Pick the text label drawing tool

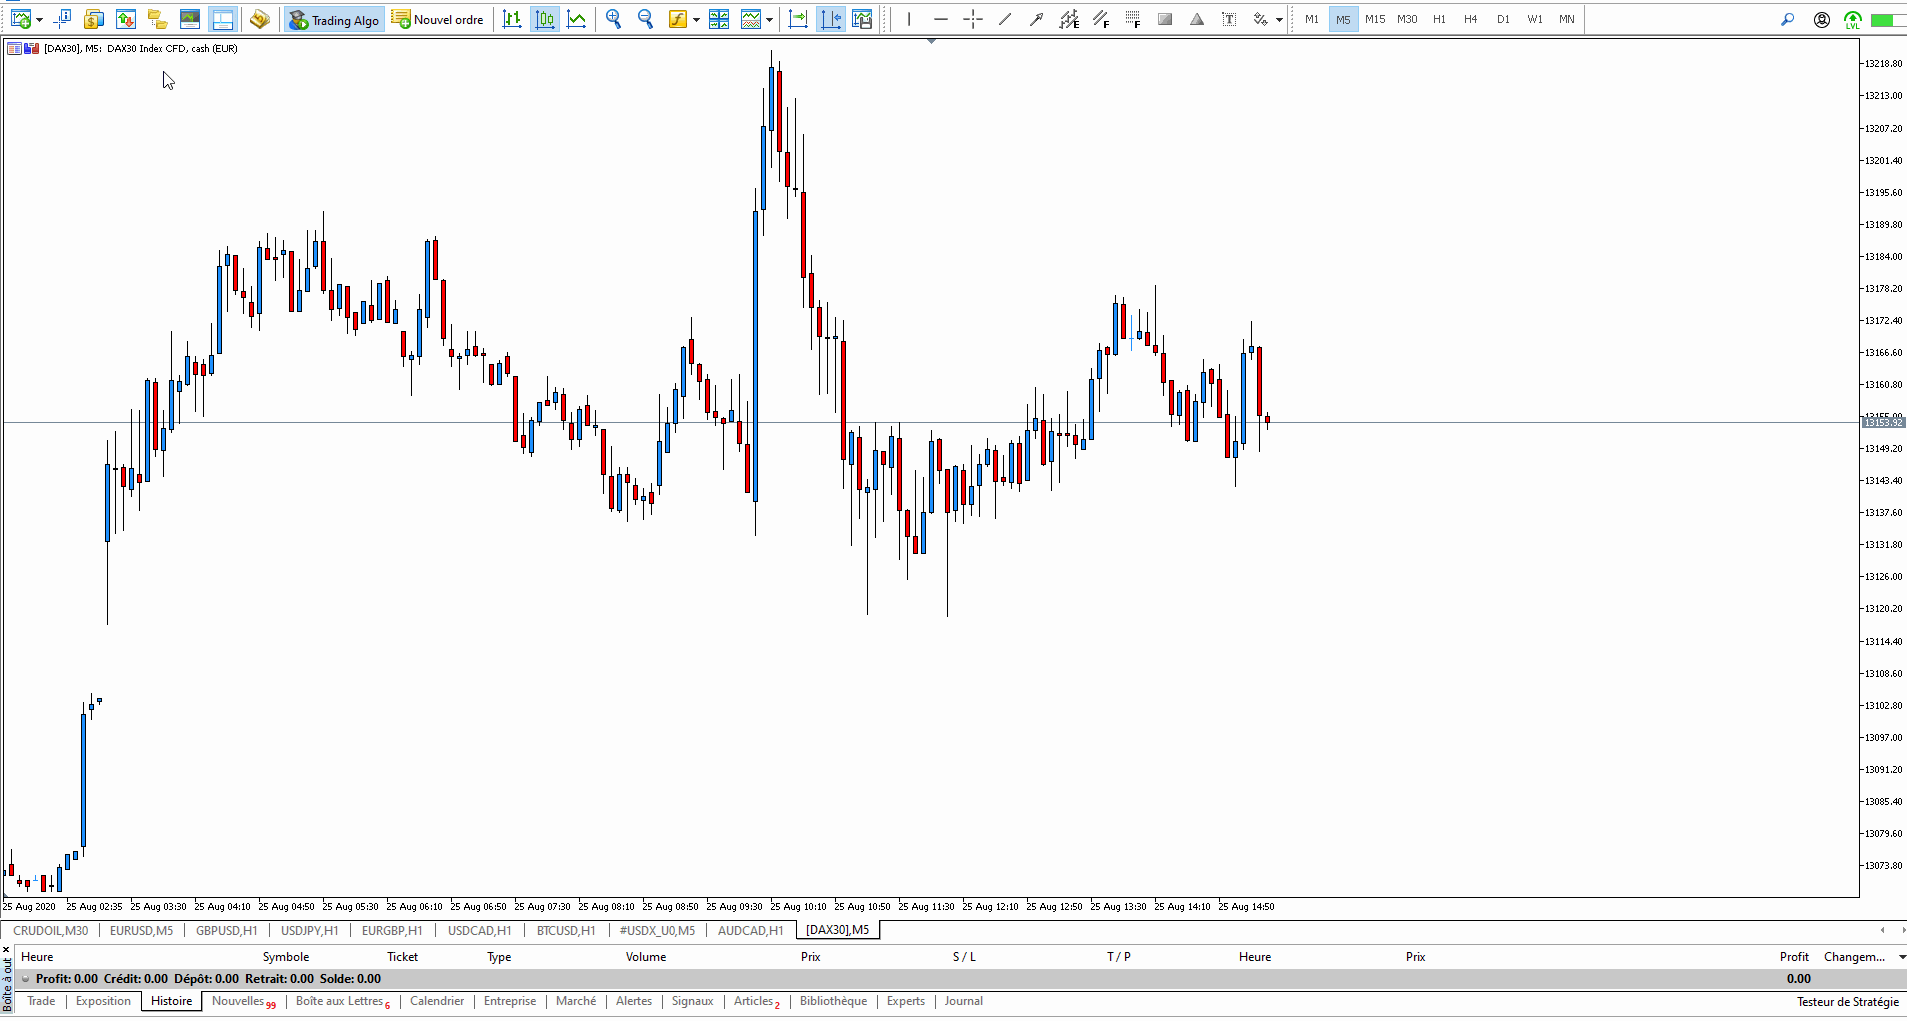click(x=1229, y=19)
